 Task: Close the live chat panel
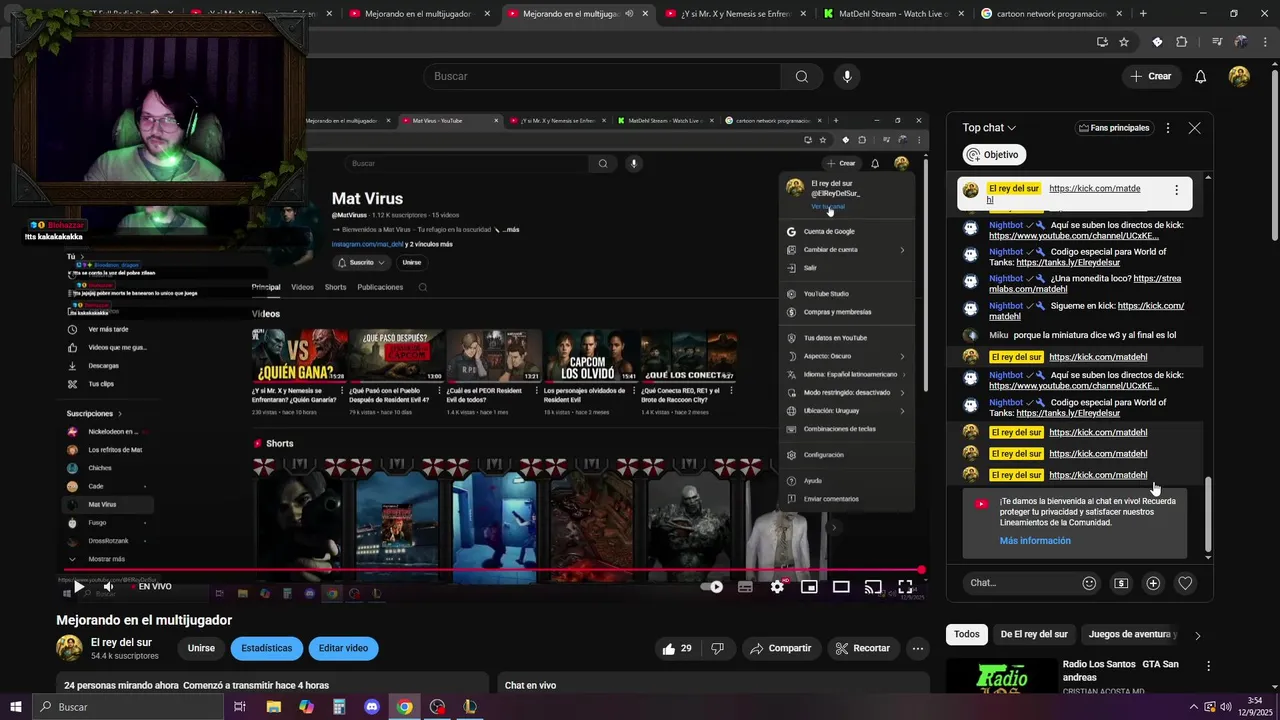coord(1194,128)
